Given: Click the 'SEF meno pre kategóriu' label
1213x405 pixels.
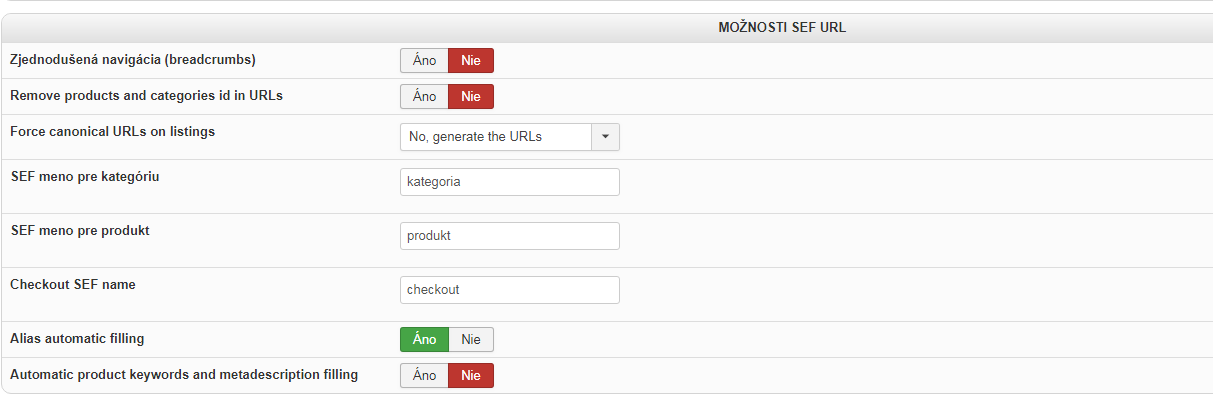Looking at the screenshot, I should 85,177.
